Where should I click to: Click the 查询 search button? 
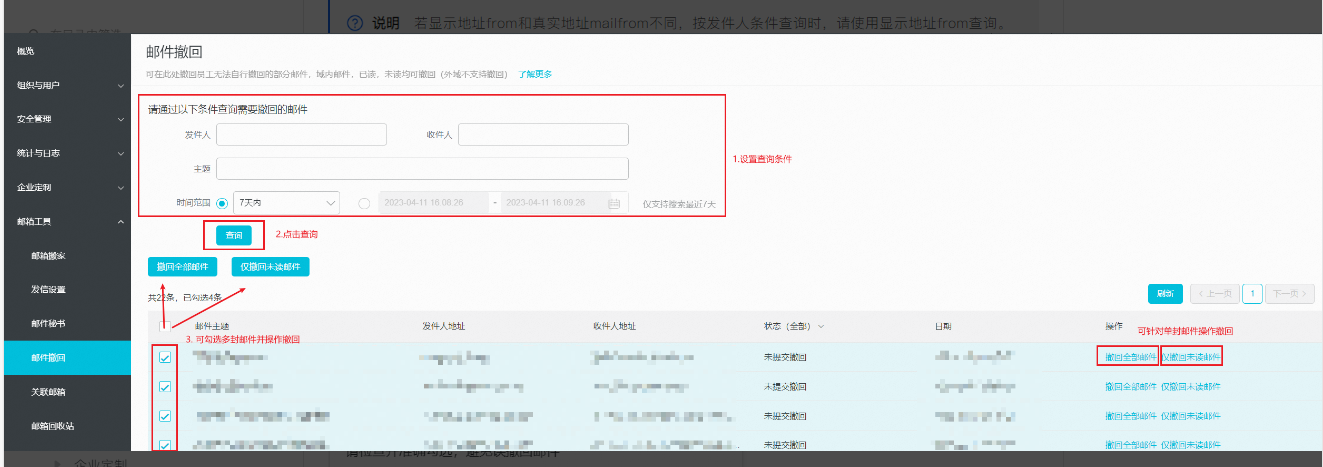click(234, 235)
